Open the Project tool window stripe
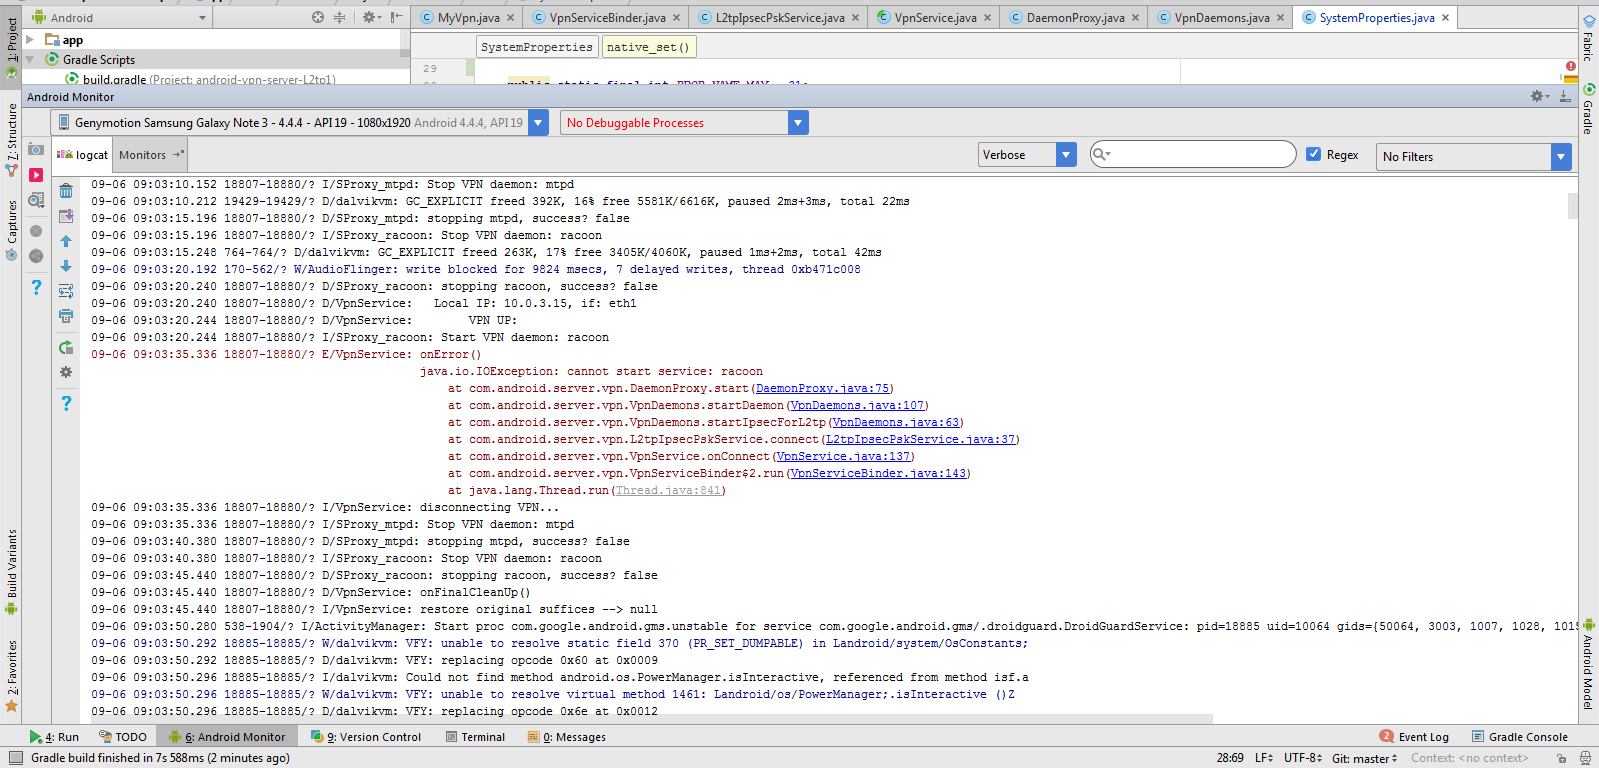1599x768 pixels. click(12, 46)
